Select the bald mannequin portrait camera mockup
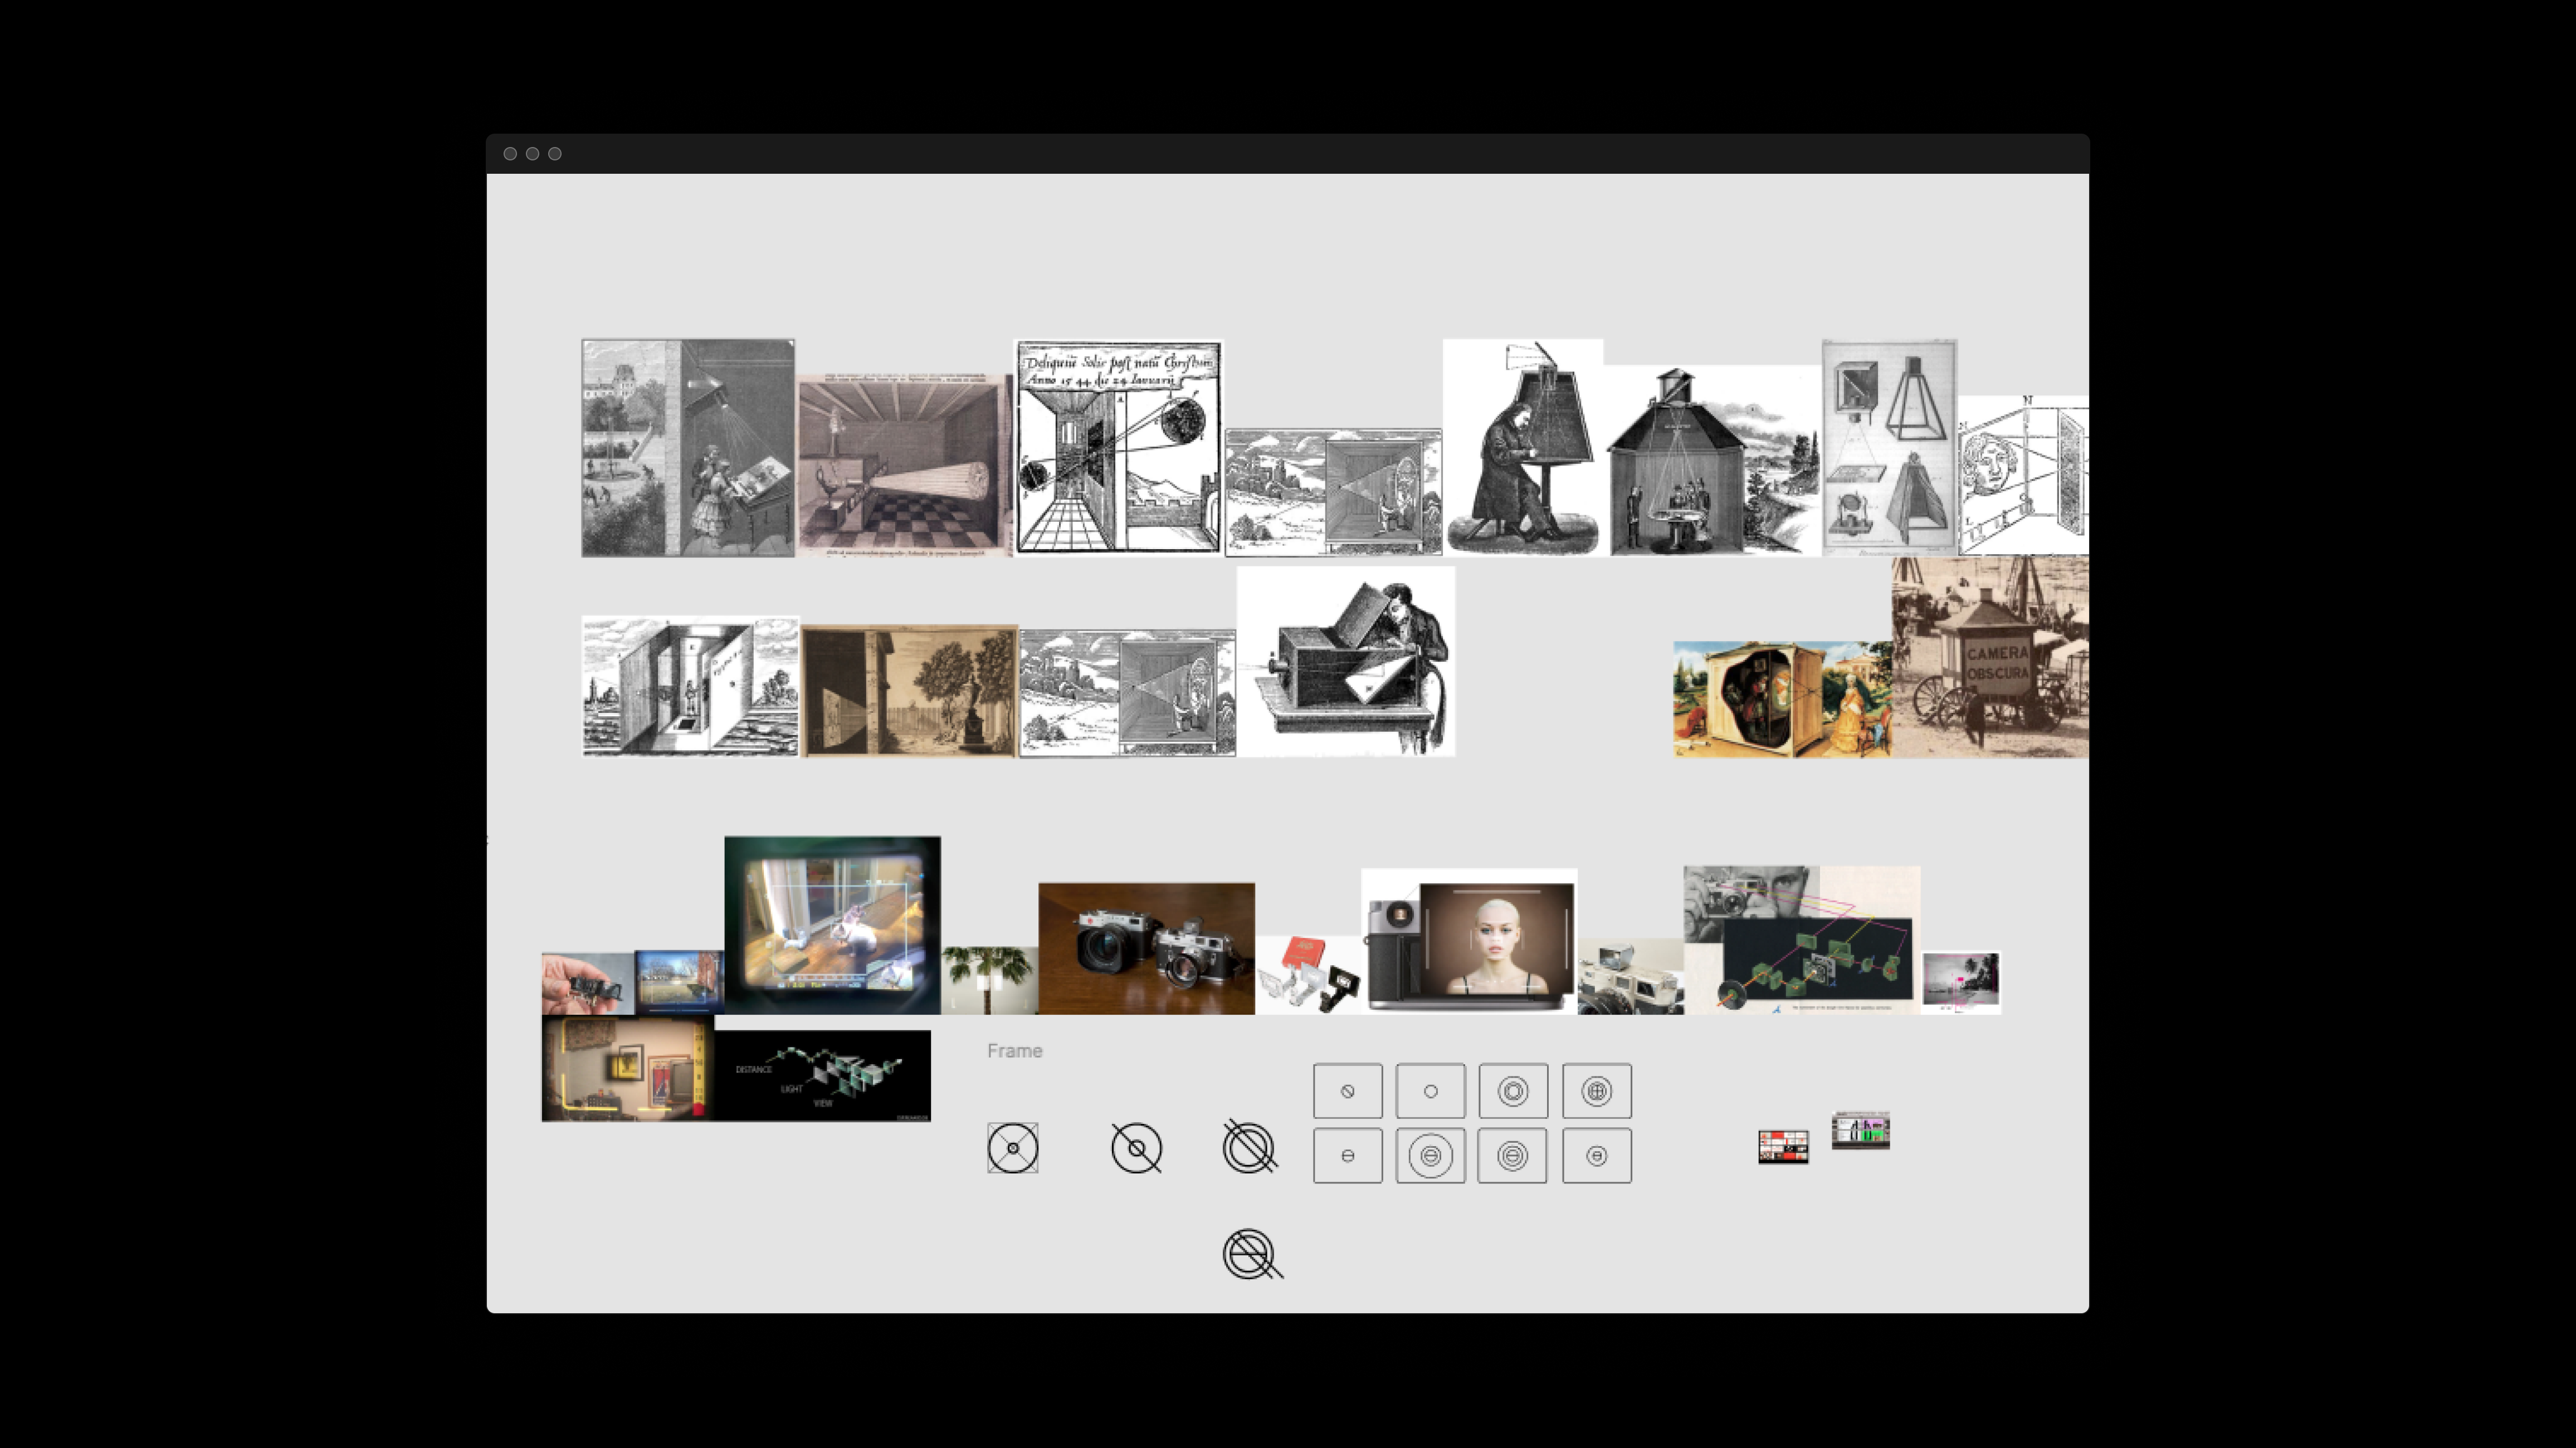Image resolution: width=2576 pixels, height=1448 pixels. pyautogui.click(x=1469, y=941)
